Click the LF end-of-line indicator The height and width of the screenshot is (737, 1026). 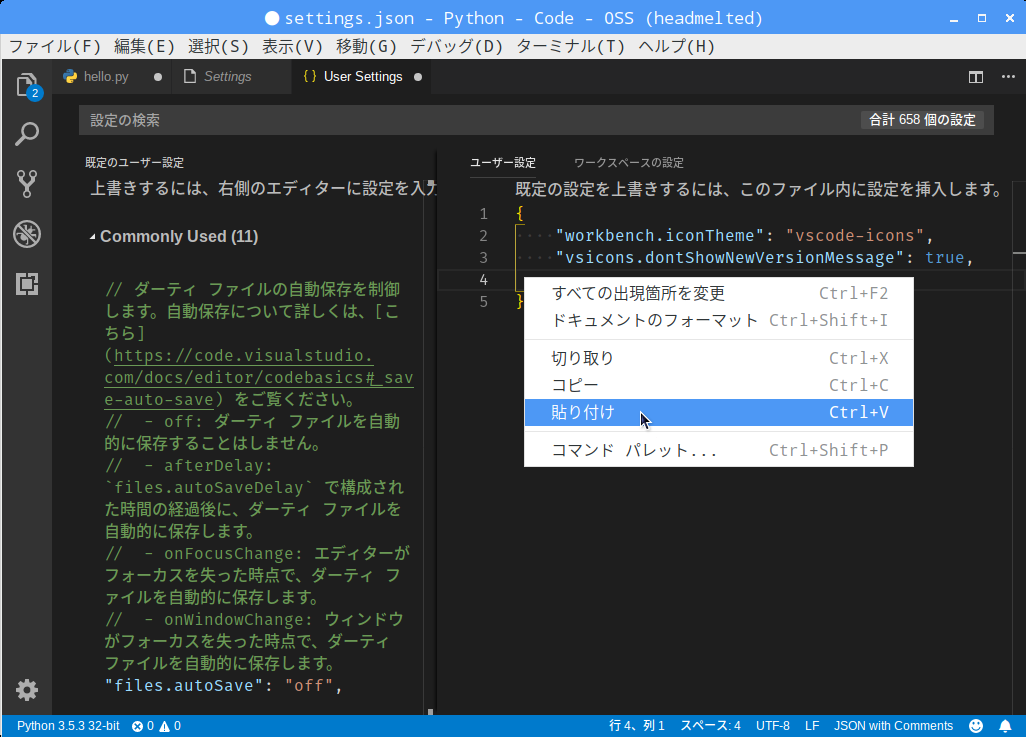[812, 726]
